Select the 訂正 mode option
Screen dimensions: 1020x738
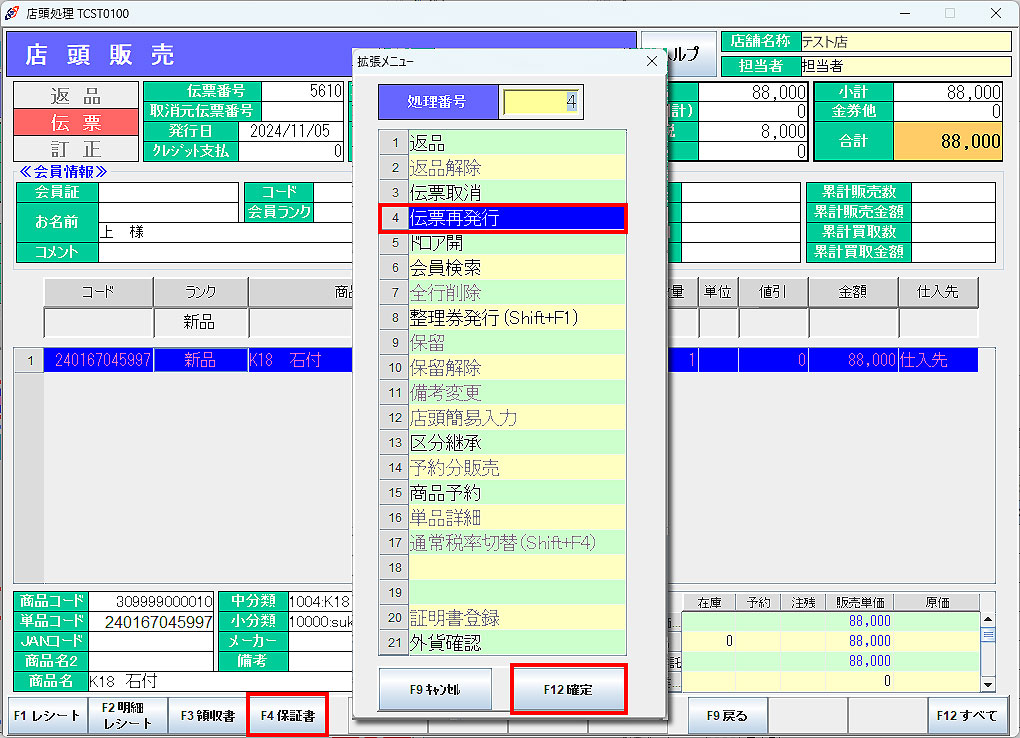coord(76,149)
